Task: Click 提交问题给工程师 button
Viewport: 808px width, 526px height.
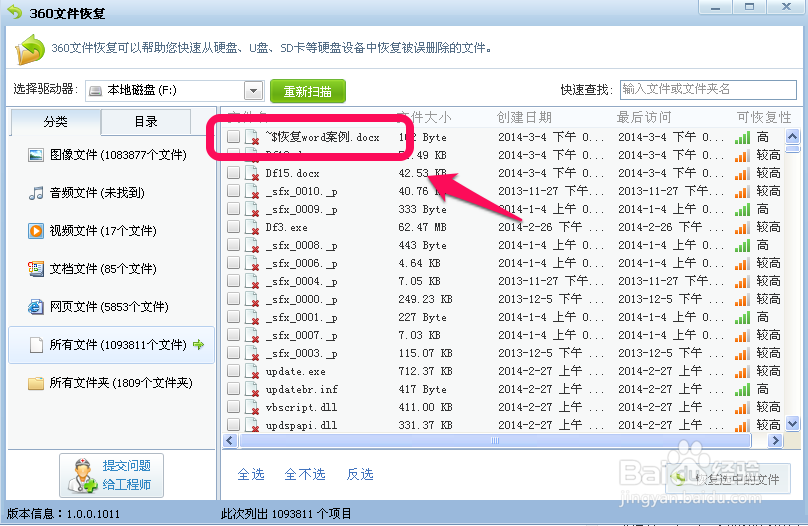Action: point(111,476)
